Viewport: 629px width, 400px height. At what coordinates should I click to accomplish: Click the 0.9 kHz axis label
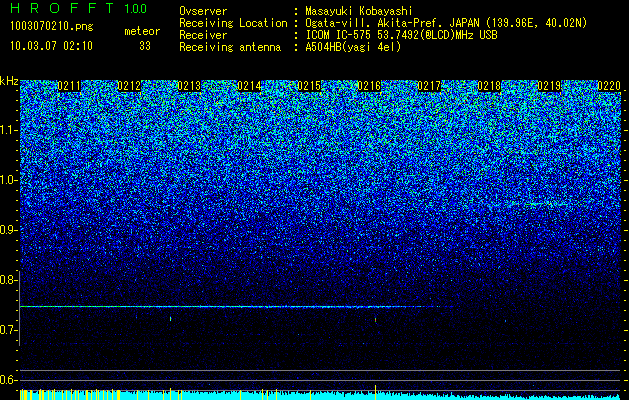coord(8,230)
